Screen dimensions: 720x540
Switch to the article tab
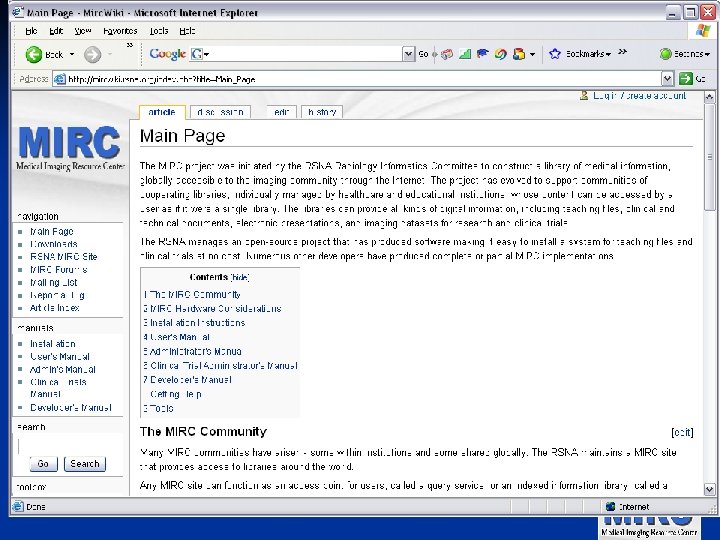162,112
